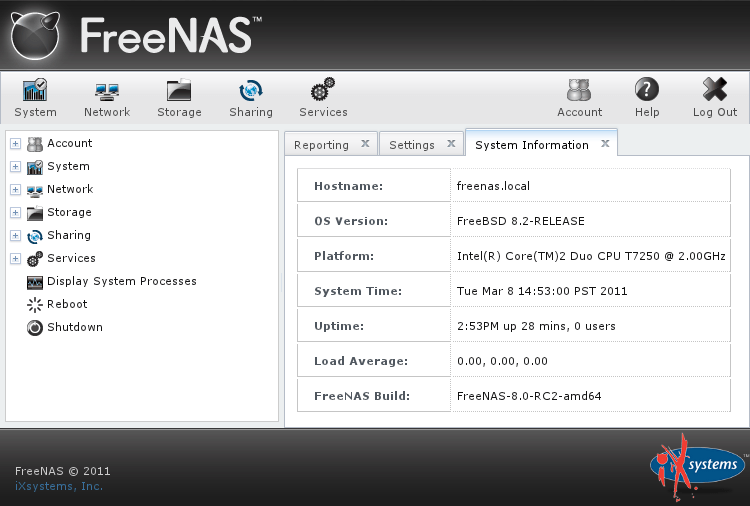Click the OS version FreeBSD 8.2-RELEASE
Viewport: 750px width, 506px height.
[x=520, y=221]
